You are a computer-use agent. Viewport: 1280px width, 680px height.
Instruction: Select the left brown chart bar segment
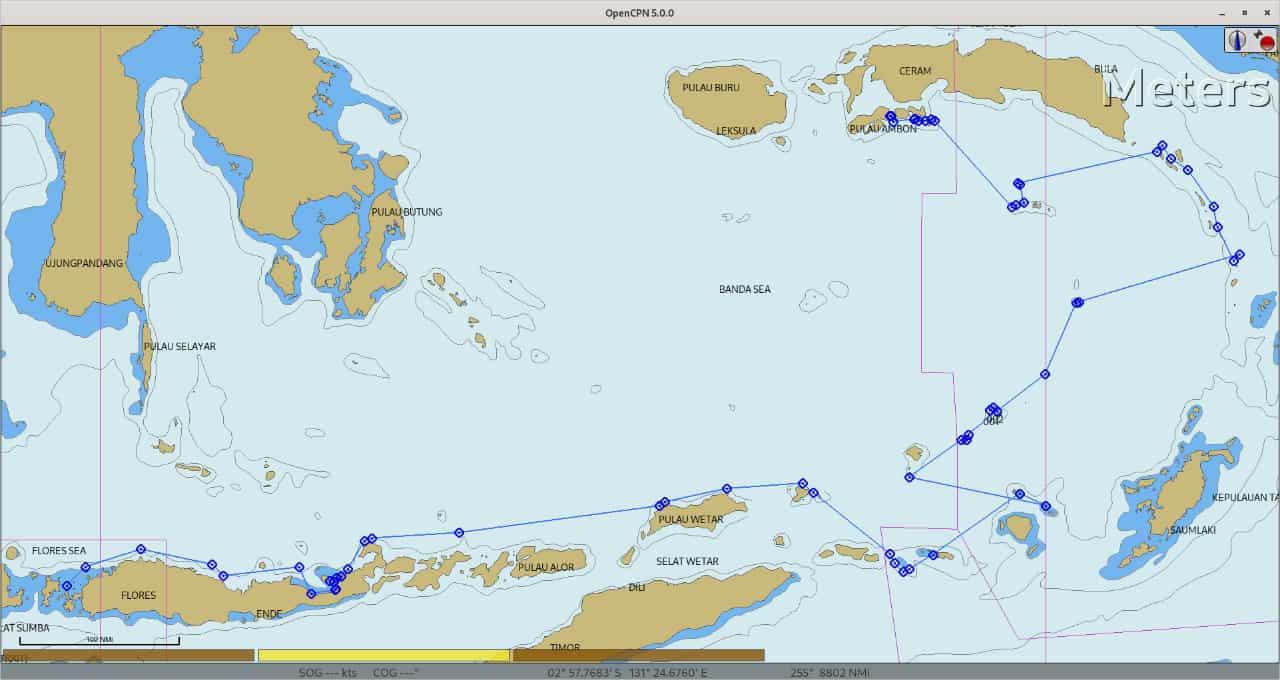coord(128,655)
